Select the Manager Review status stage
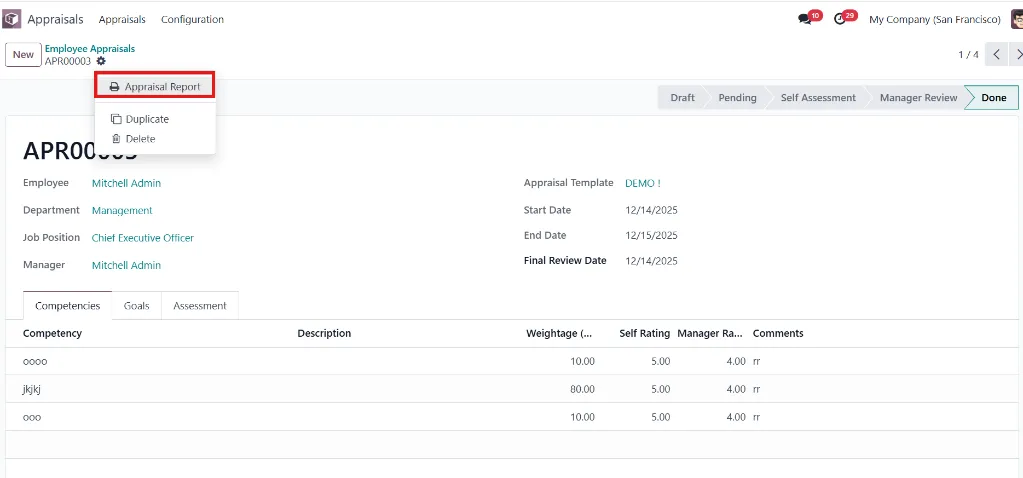 click(x=918, y=98)
